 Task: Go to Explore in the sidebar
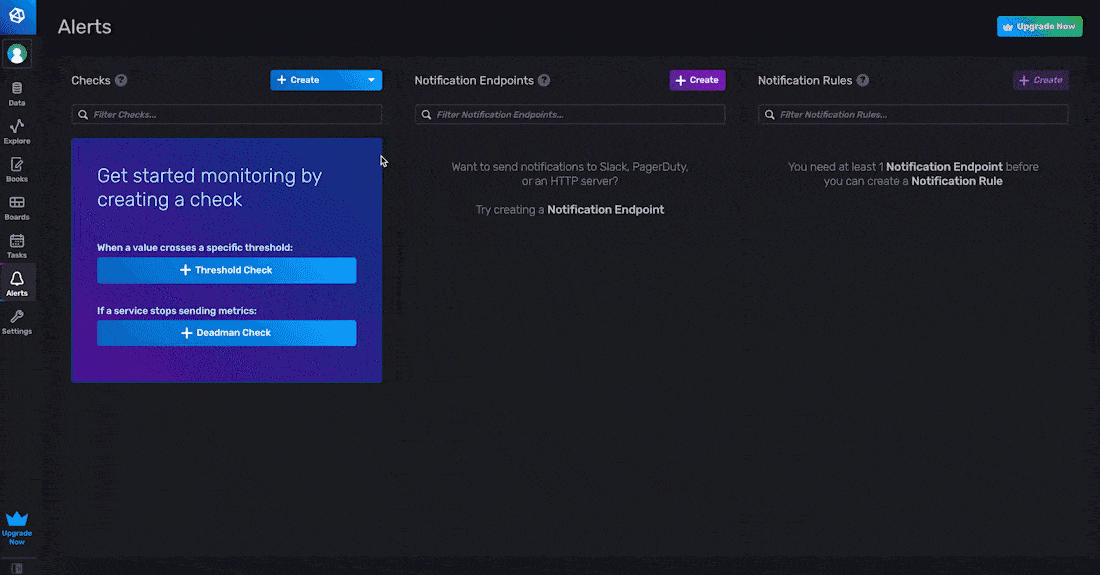(17, 131)
